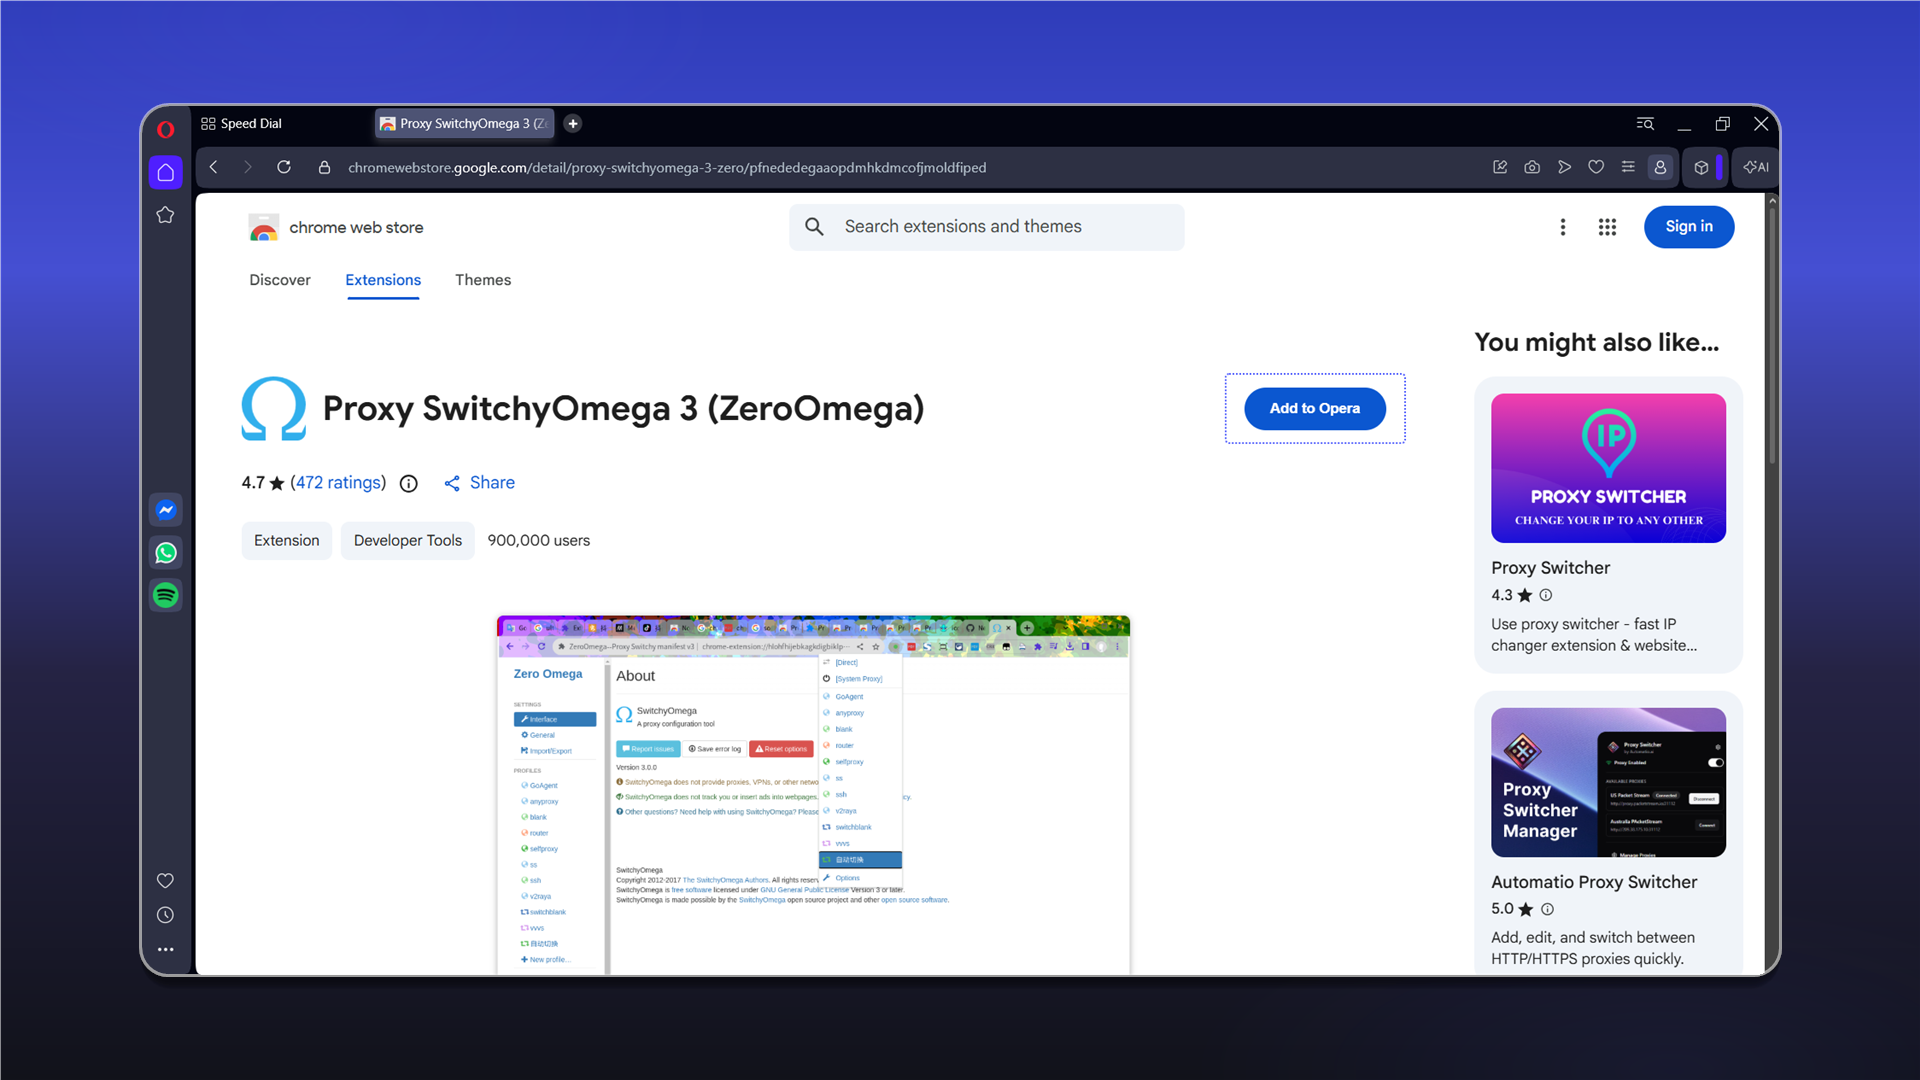Click the chrome web store logo
Image resolution: width=1920 pixels, height=1080 pixels.
click(336, 228)
